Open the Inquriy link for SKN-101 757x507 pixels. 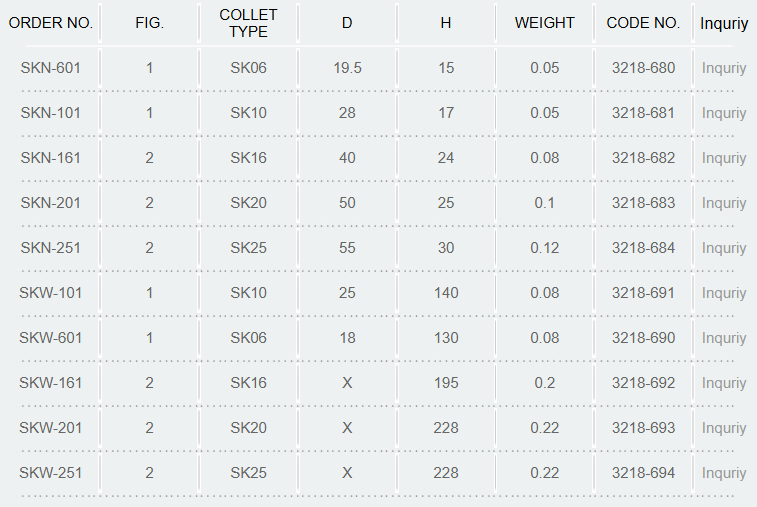724,113
